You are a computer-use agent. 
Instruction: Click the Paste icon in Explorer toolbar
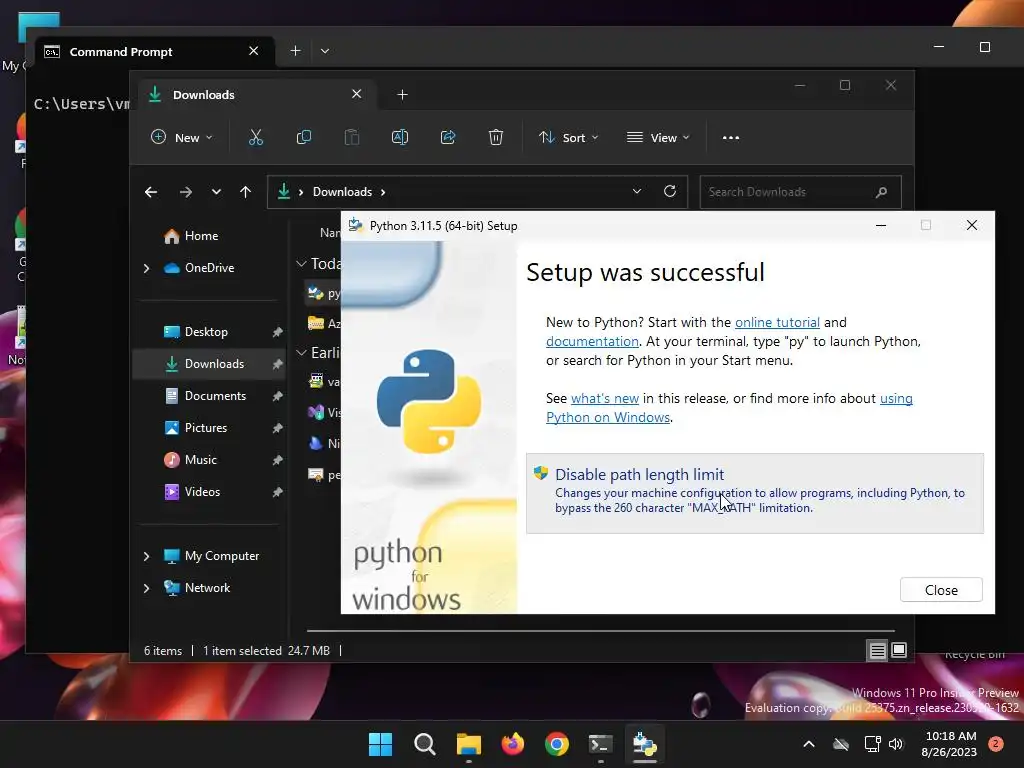pyautogui.click(x=351, y=137)
